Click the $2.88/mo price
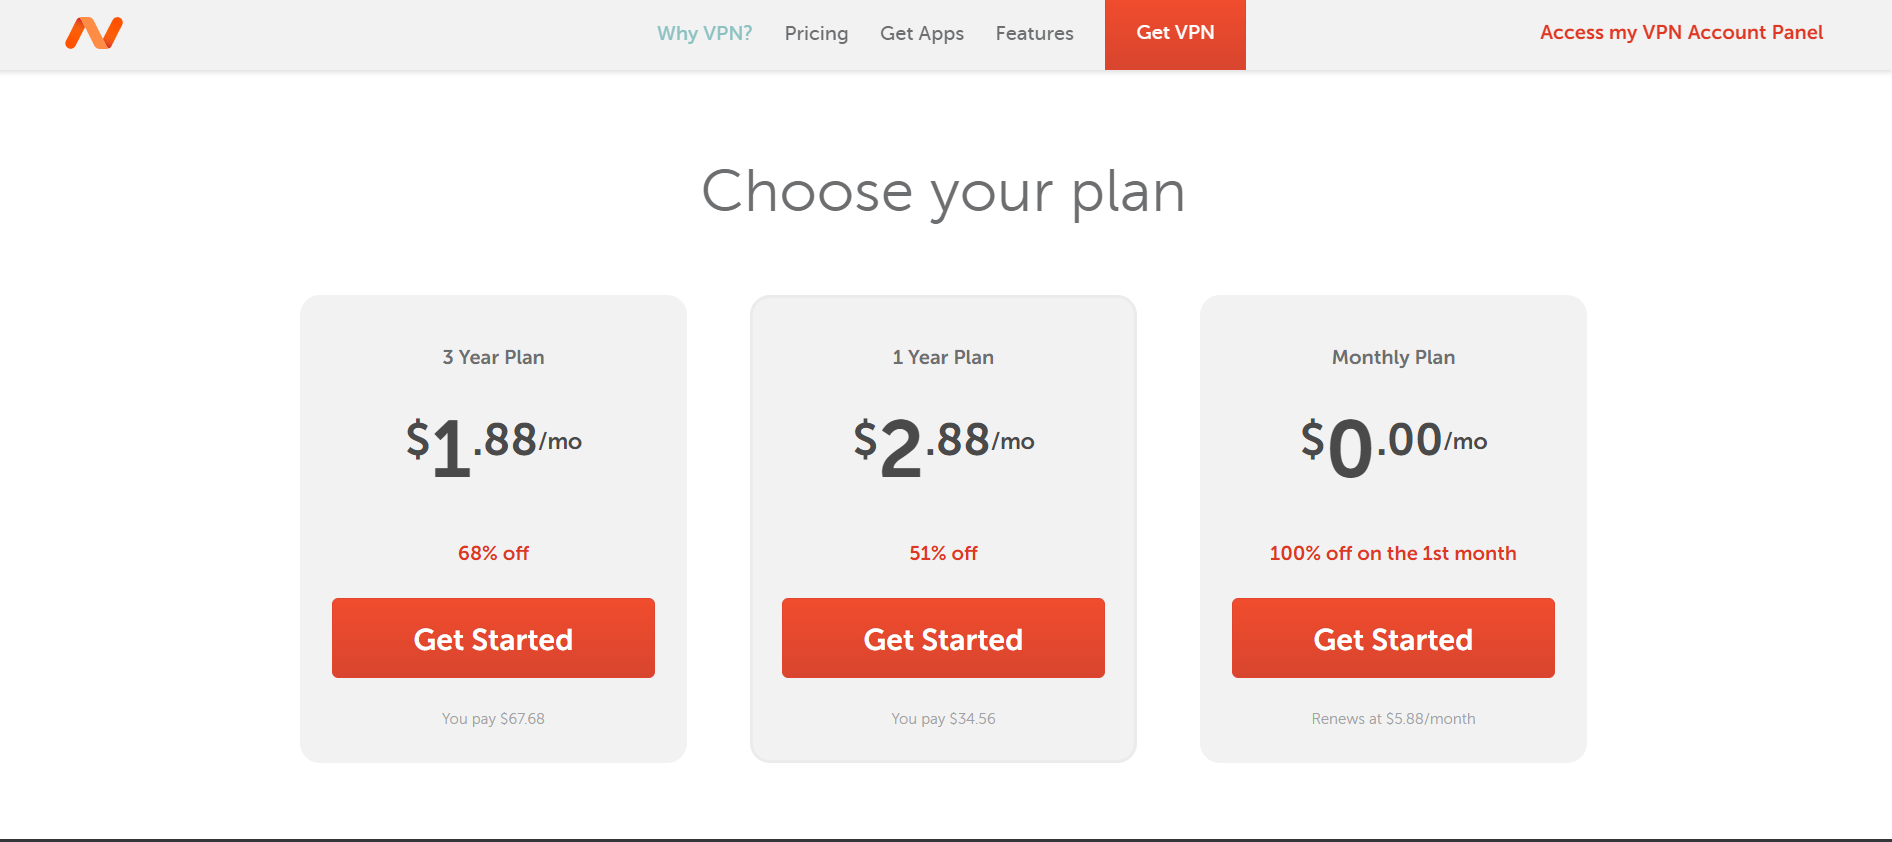The height and width of the screenshot is (842, 1892). click(943, 443)
